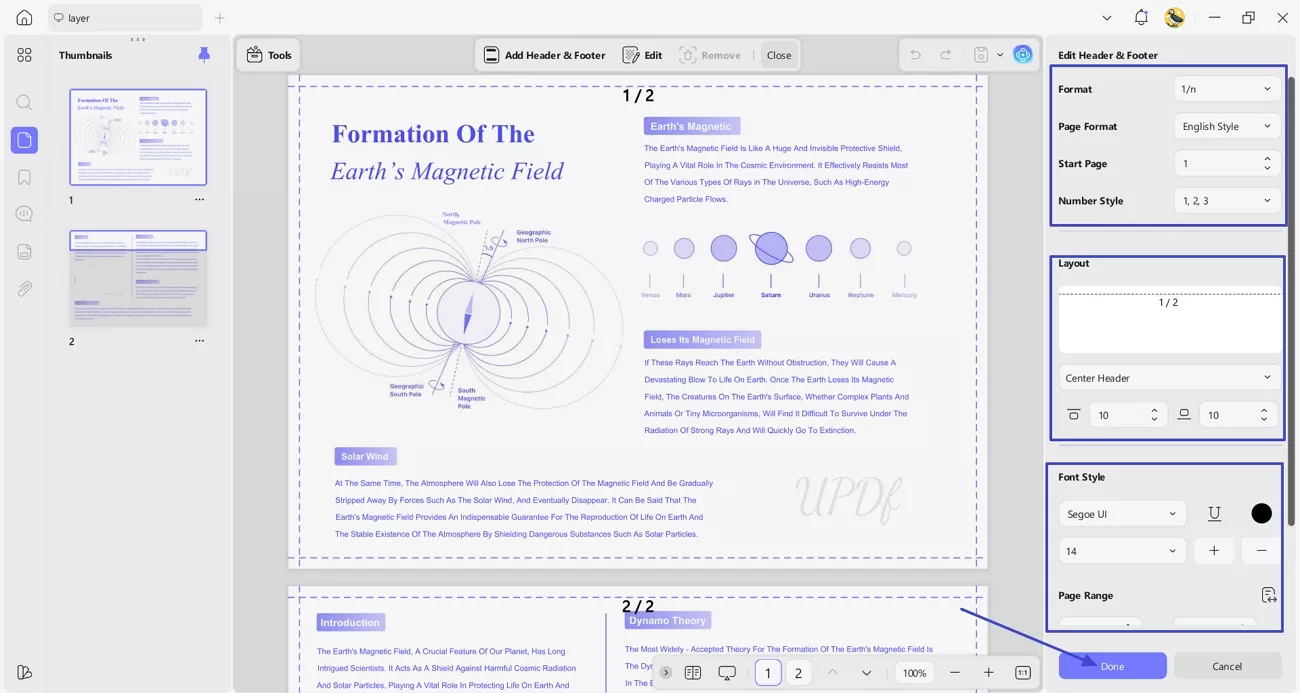This screenshot has height=693, width=1300.
Task: Open the search panel in left sidebar
Action: 24,102
